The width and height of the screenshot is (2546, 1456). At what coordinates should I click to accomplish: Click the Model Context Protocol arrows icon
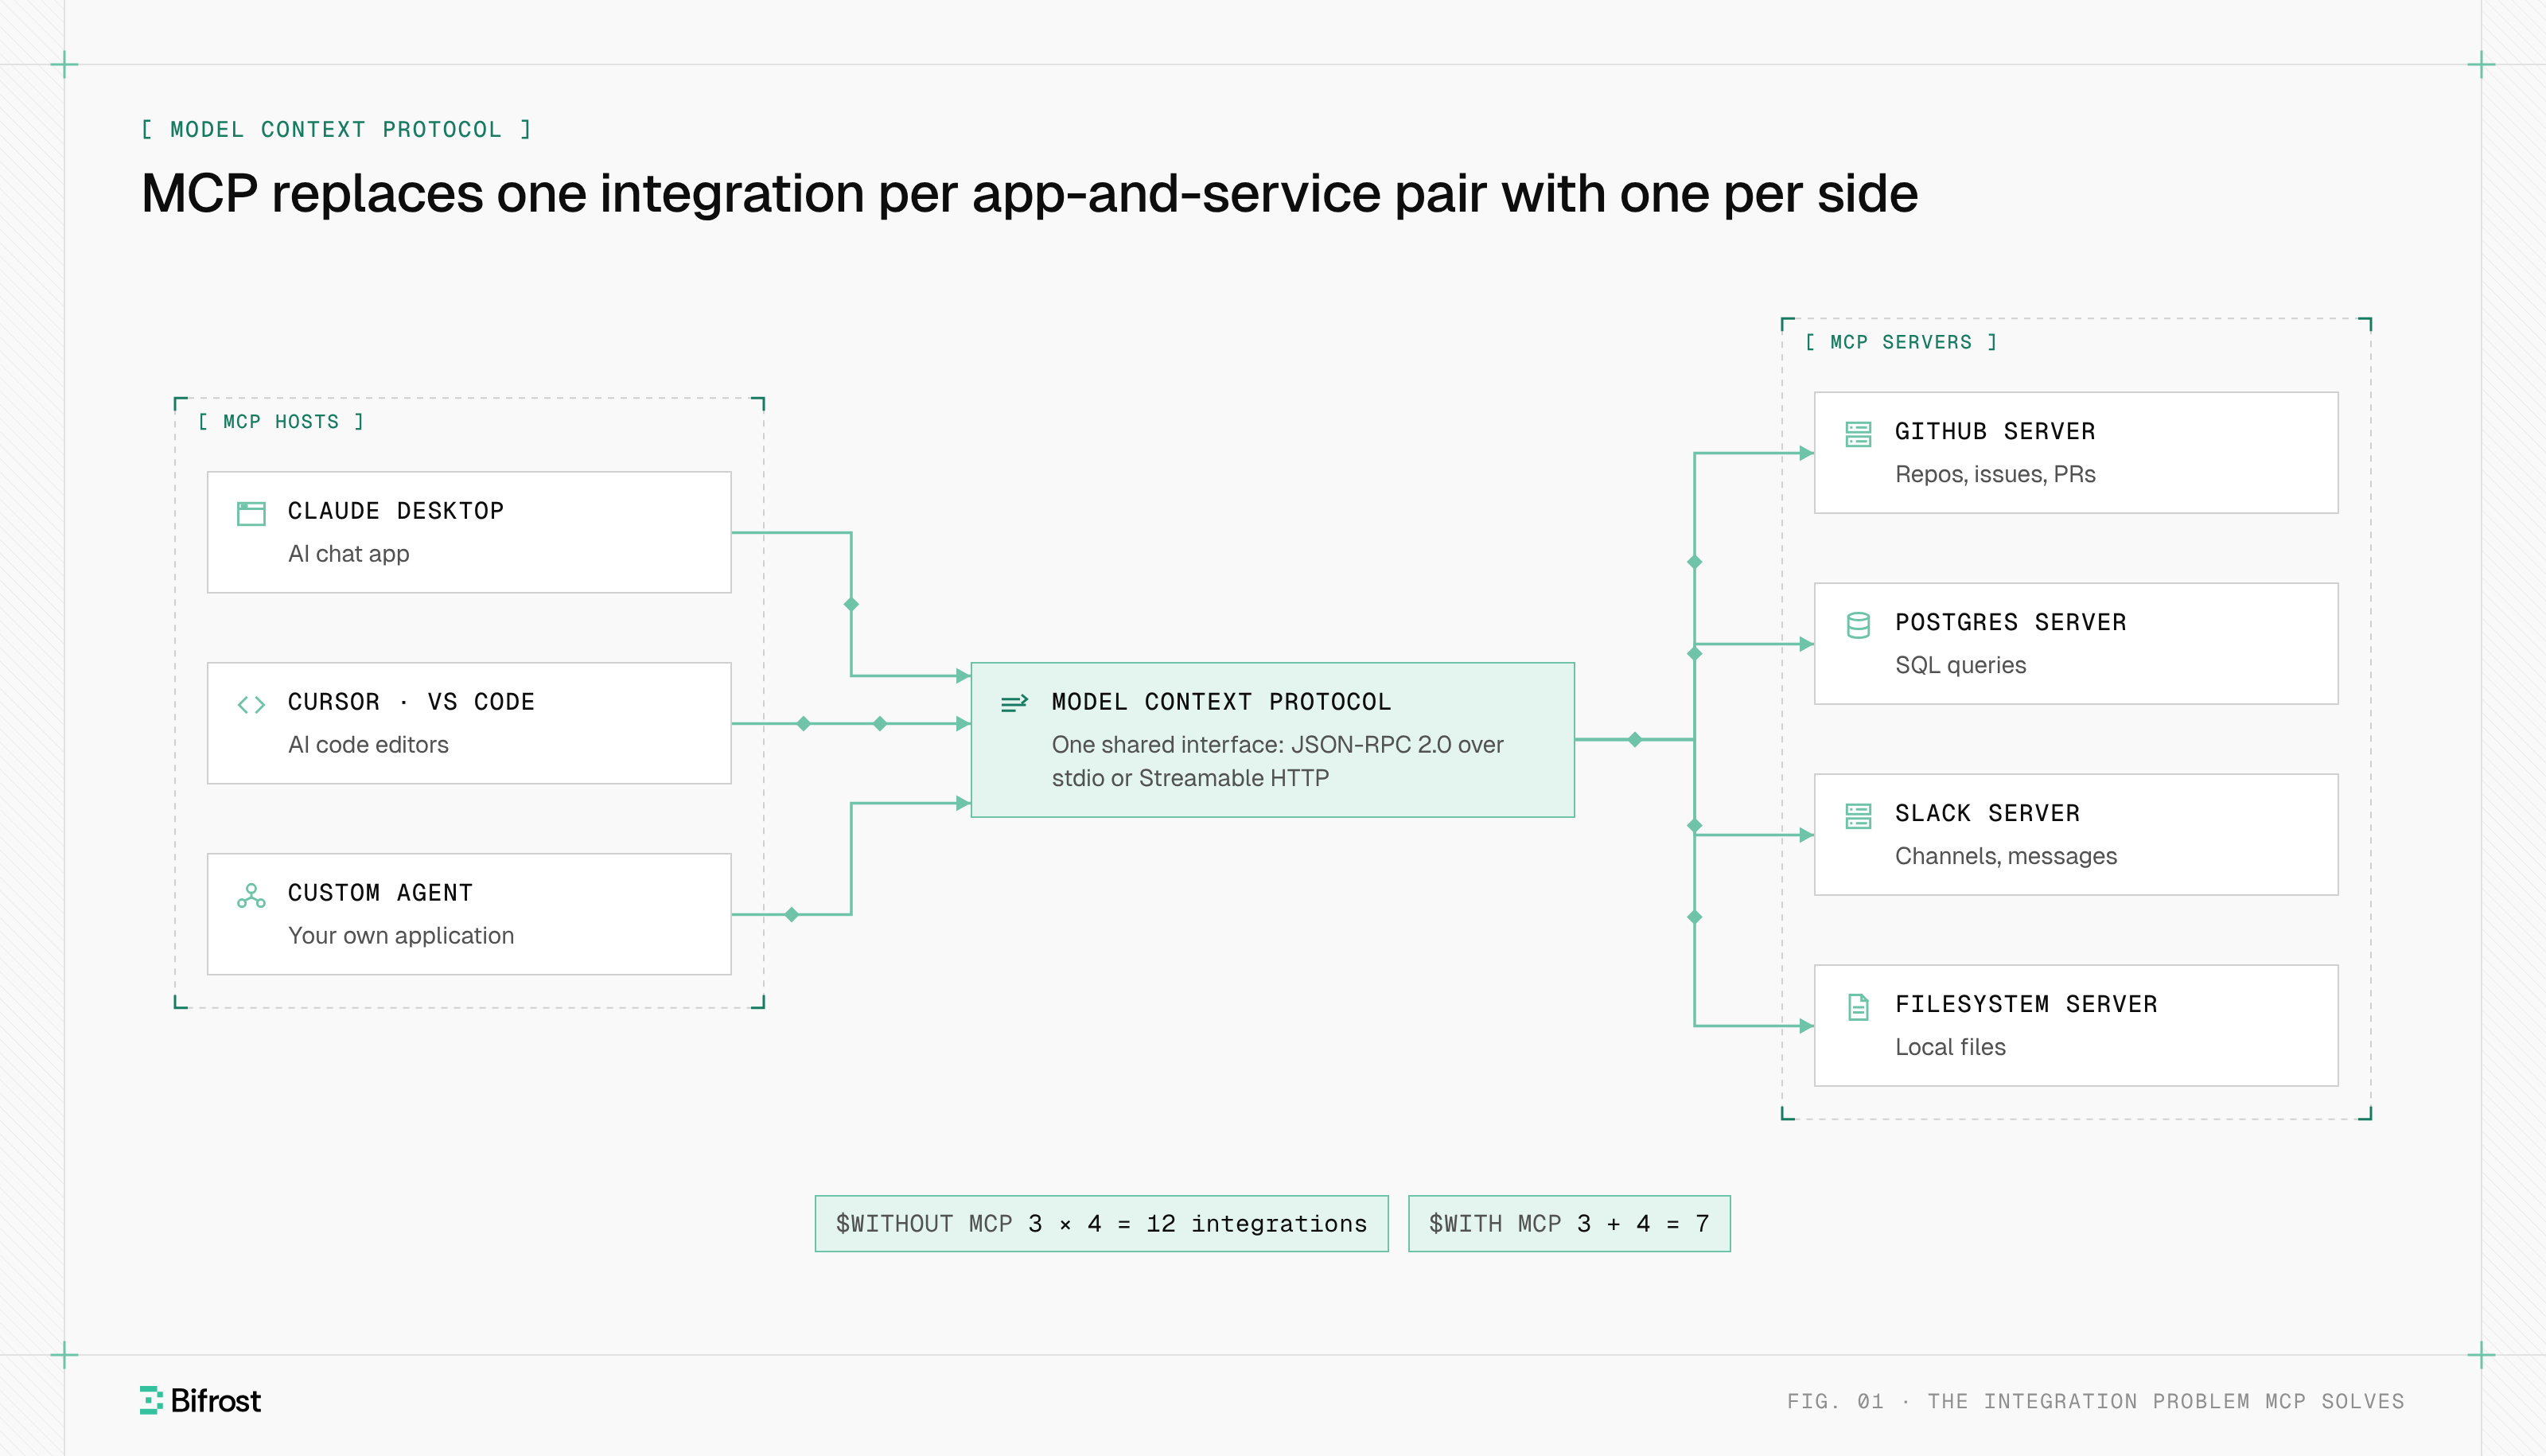(1014, 703)
